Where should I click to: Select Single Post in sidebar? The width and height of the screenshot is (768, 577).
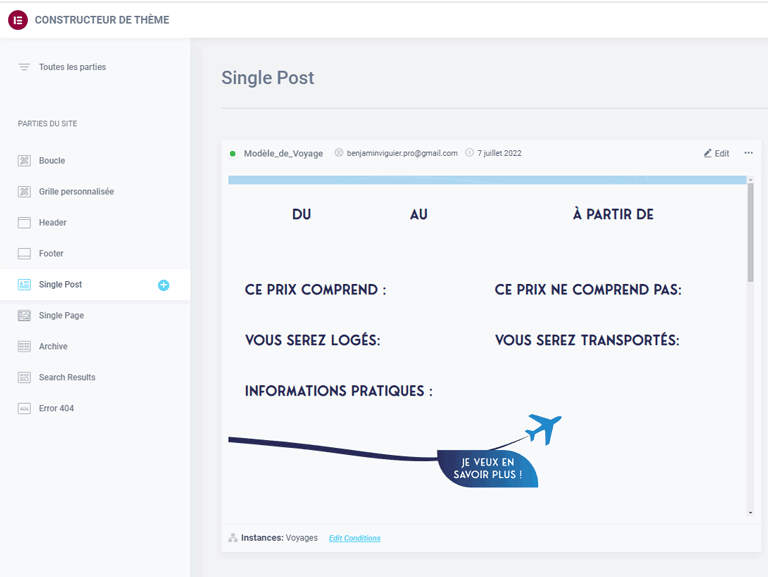(60, 285)
